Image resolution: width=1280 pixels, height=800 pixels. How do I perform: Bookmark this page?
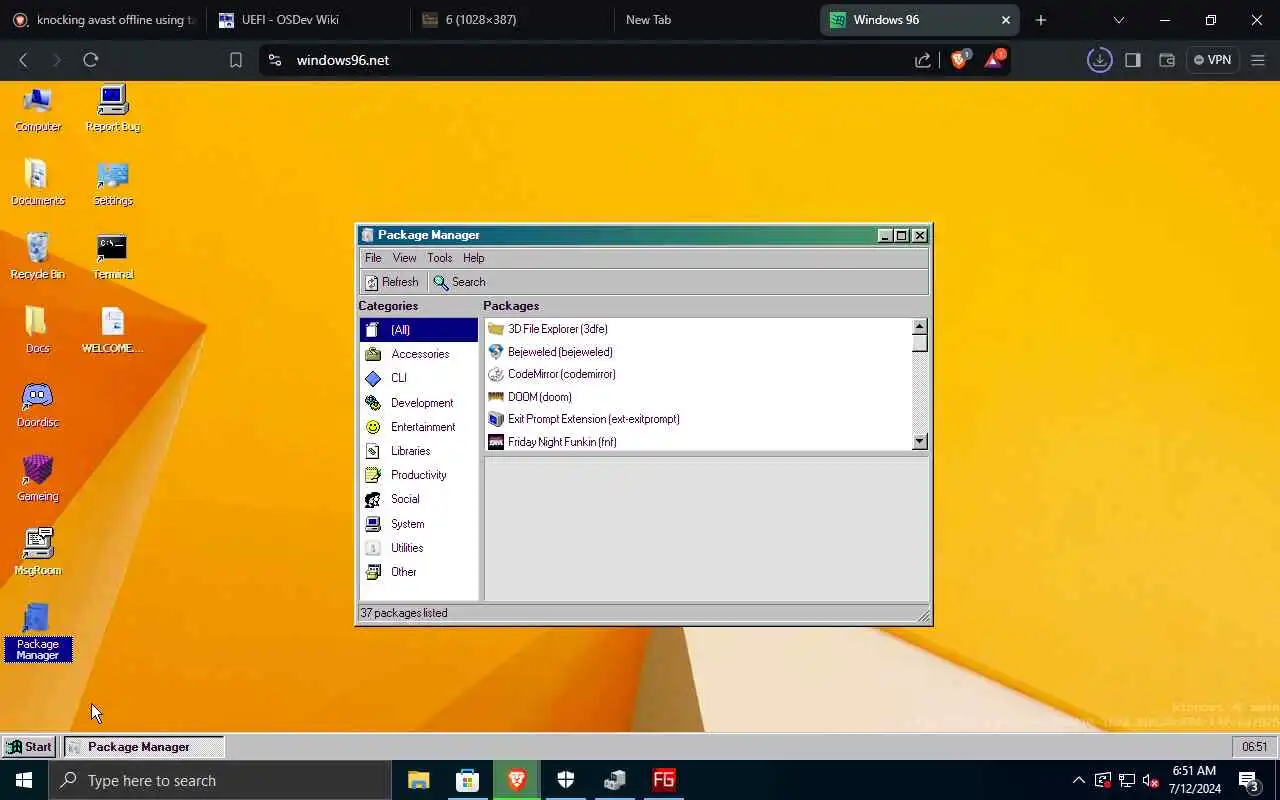[236, 60]
